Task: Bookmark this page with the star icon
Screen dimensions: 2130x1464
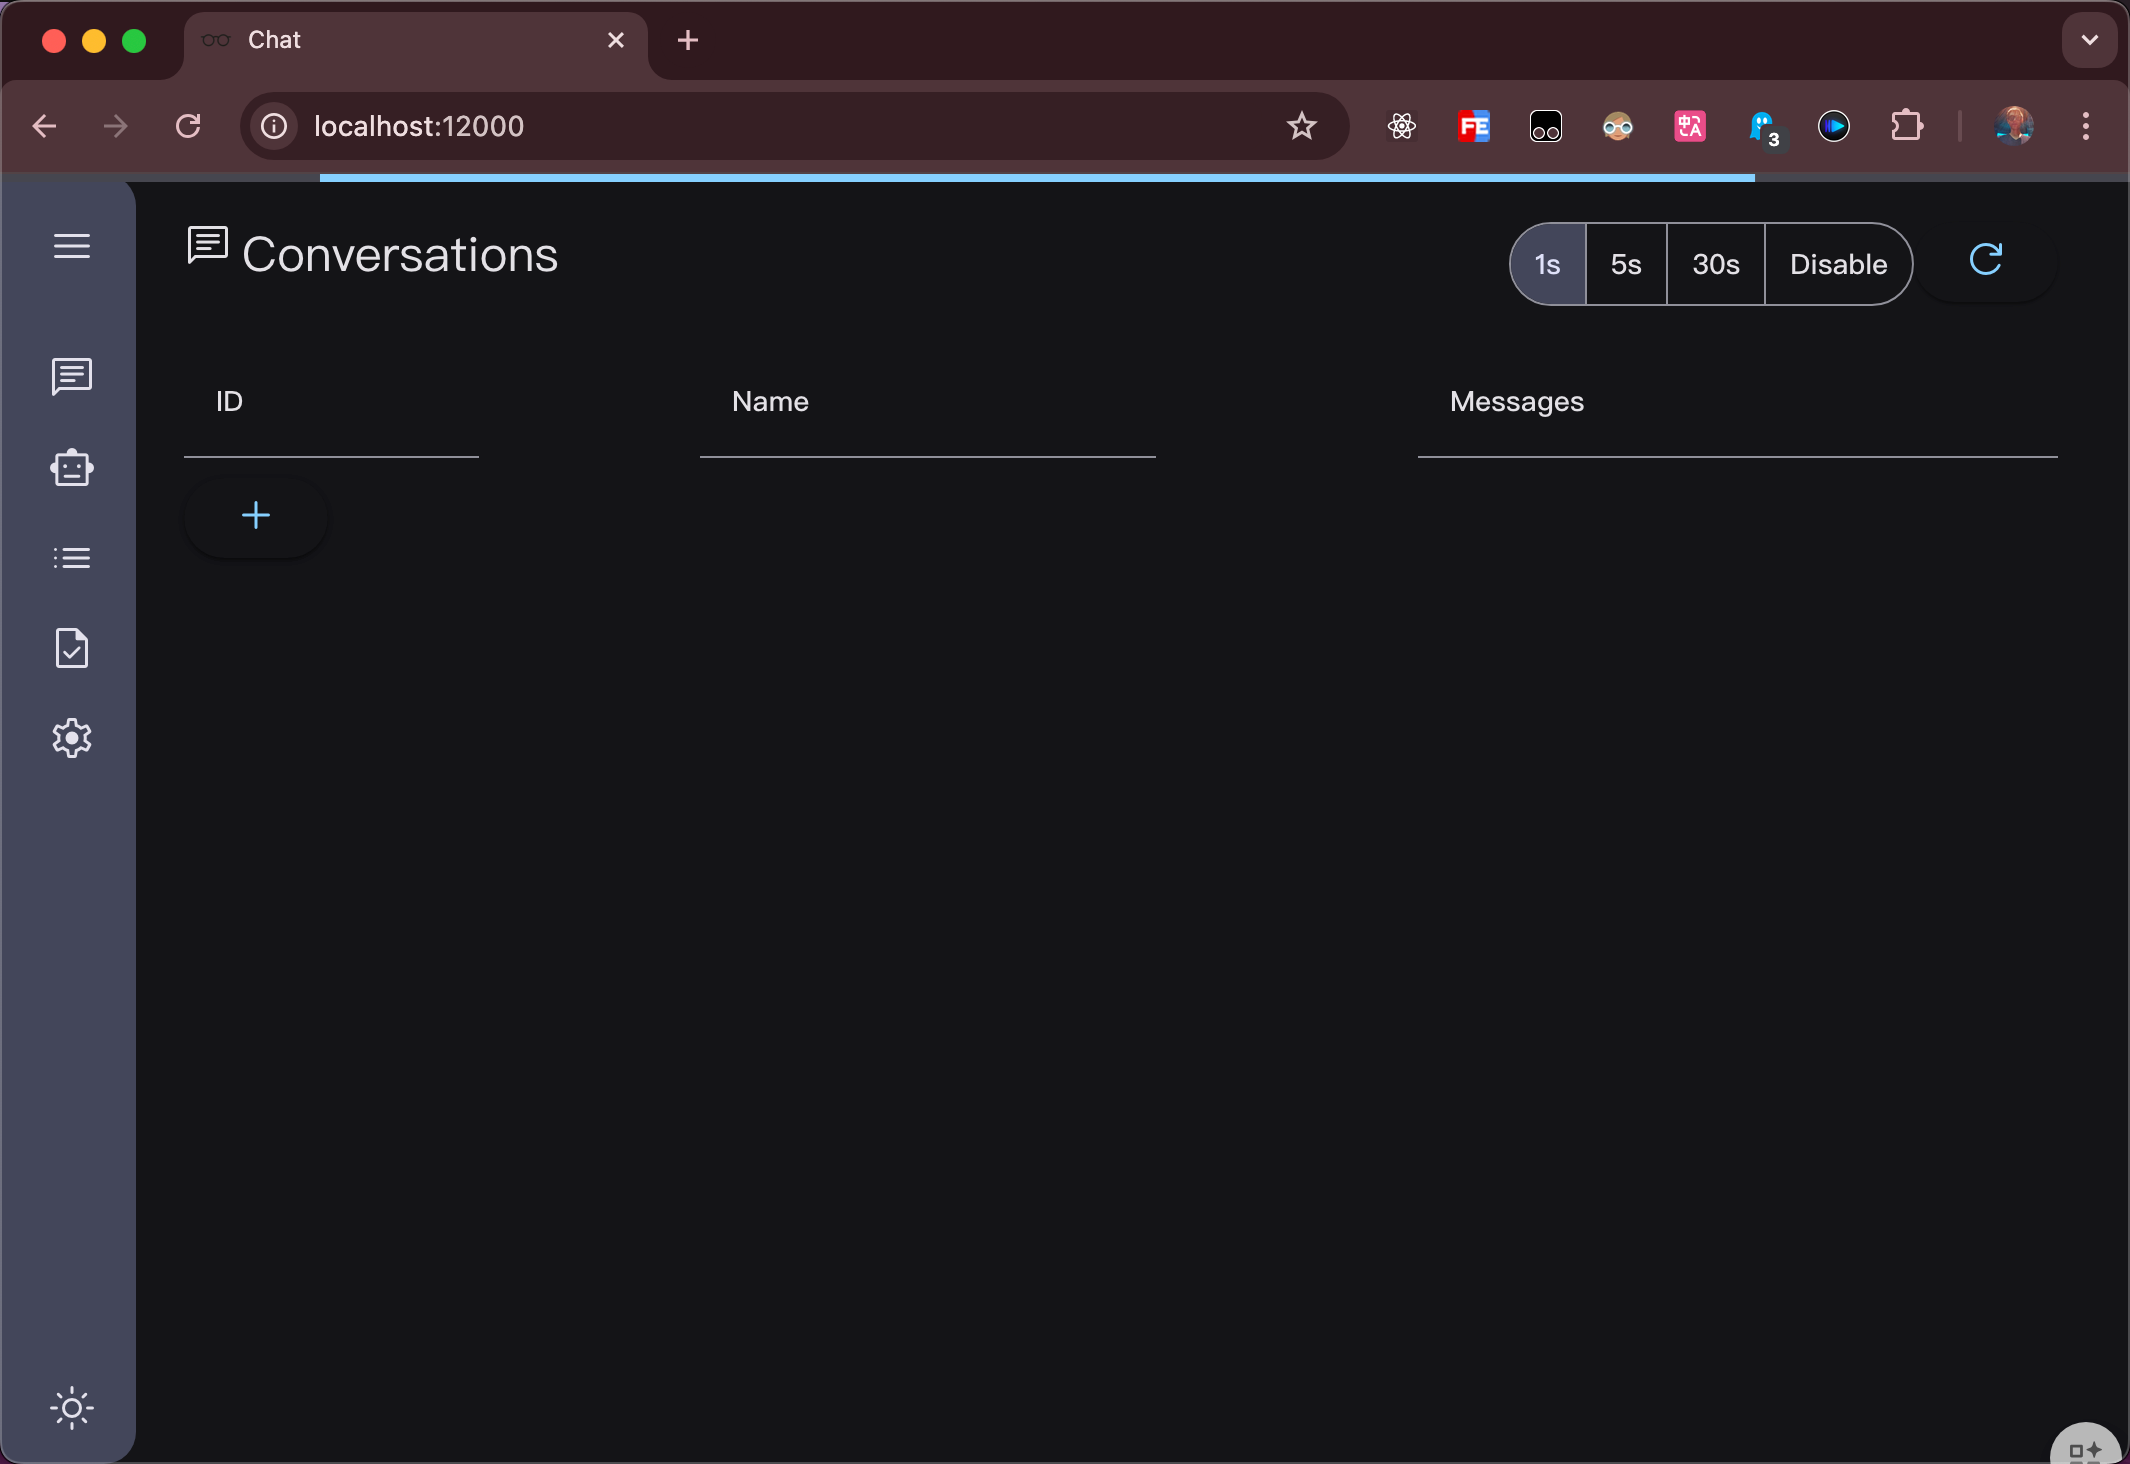Action: click(x=1301, y=126)
